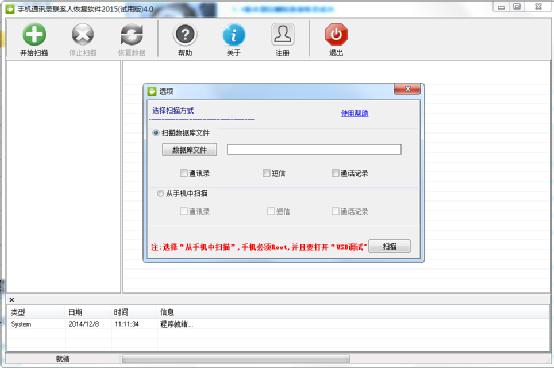Tick 通话记录 checkbox under database file scan

pyautogui.click(x=335, y=173)
